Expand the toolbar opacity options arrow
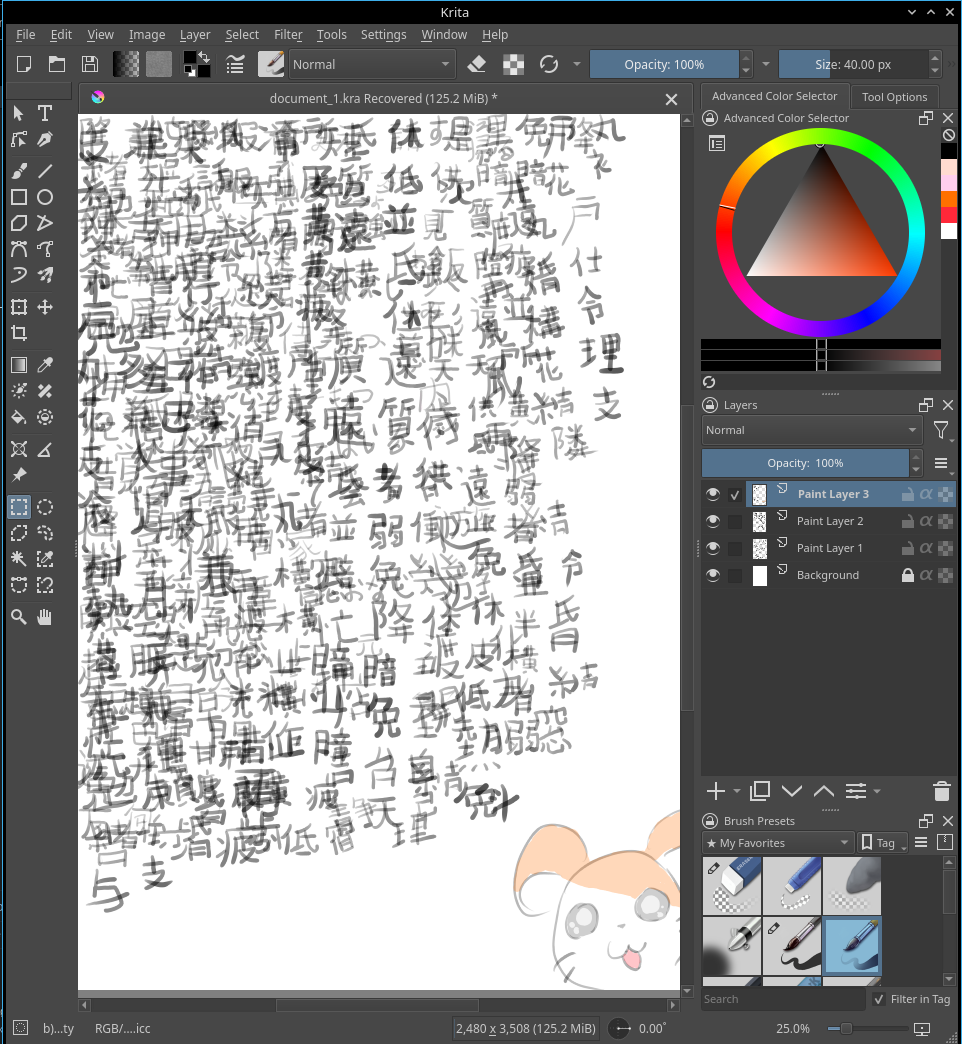Screen dimensions: 962x1044 pyautogui.click(x=766, y=64)
